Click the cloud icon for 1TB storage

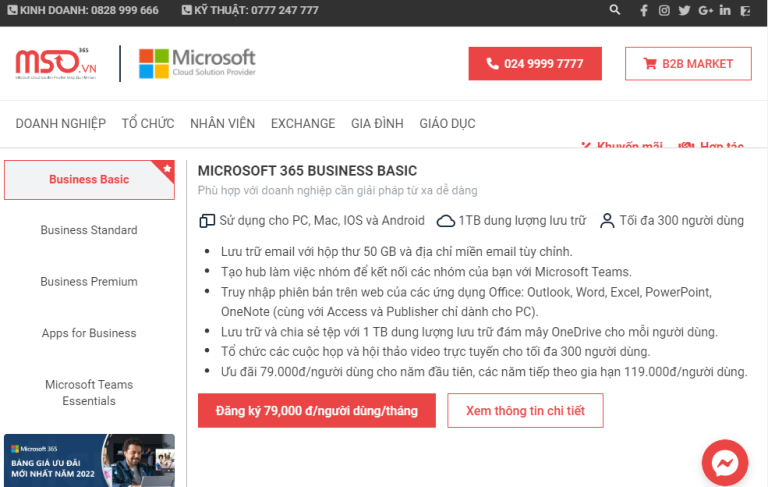pyautogui.click(x=445, y=221)
